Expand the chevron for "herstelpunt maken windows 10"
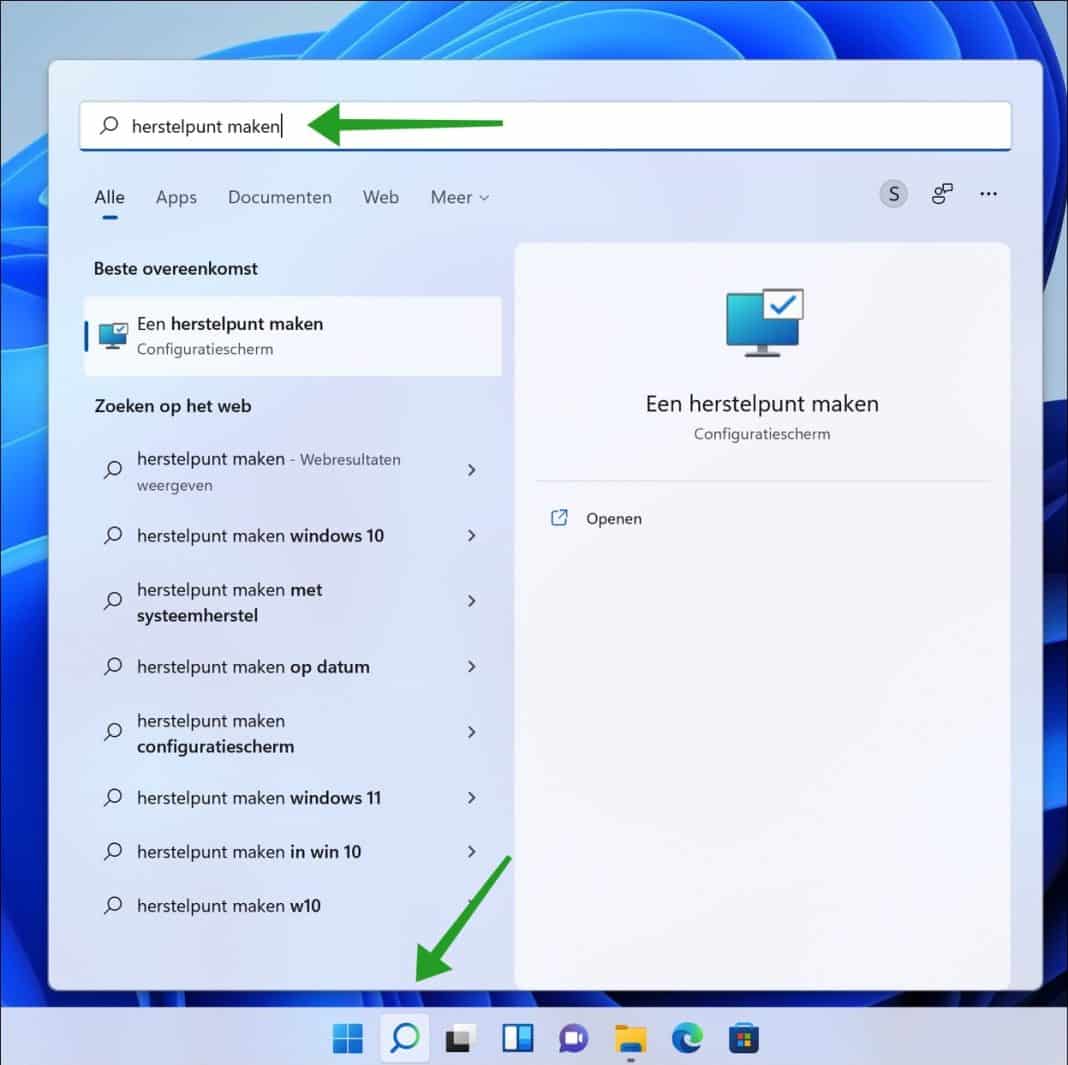Screen dimensions: 1068x1065 point(471,536)
